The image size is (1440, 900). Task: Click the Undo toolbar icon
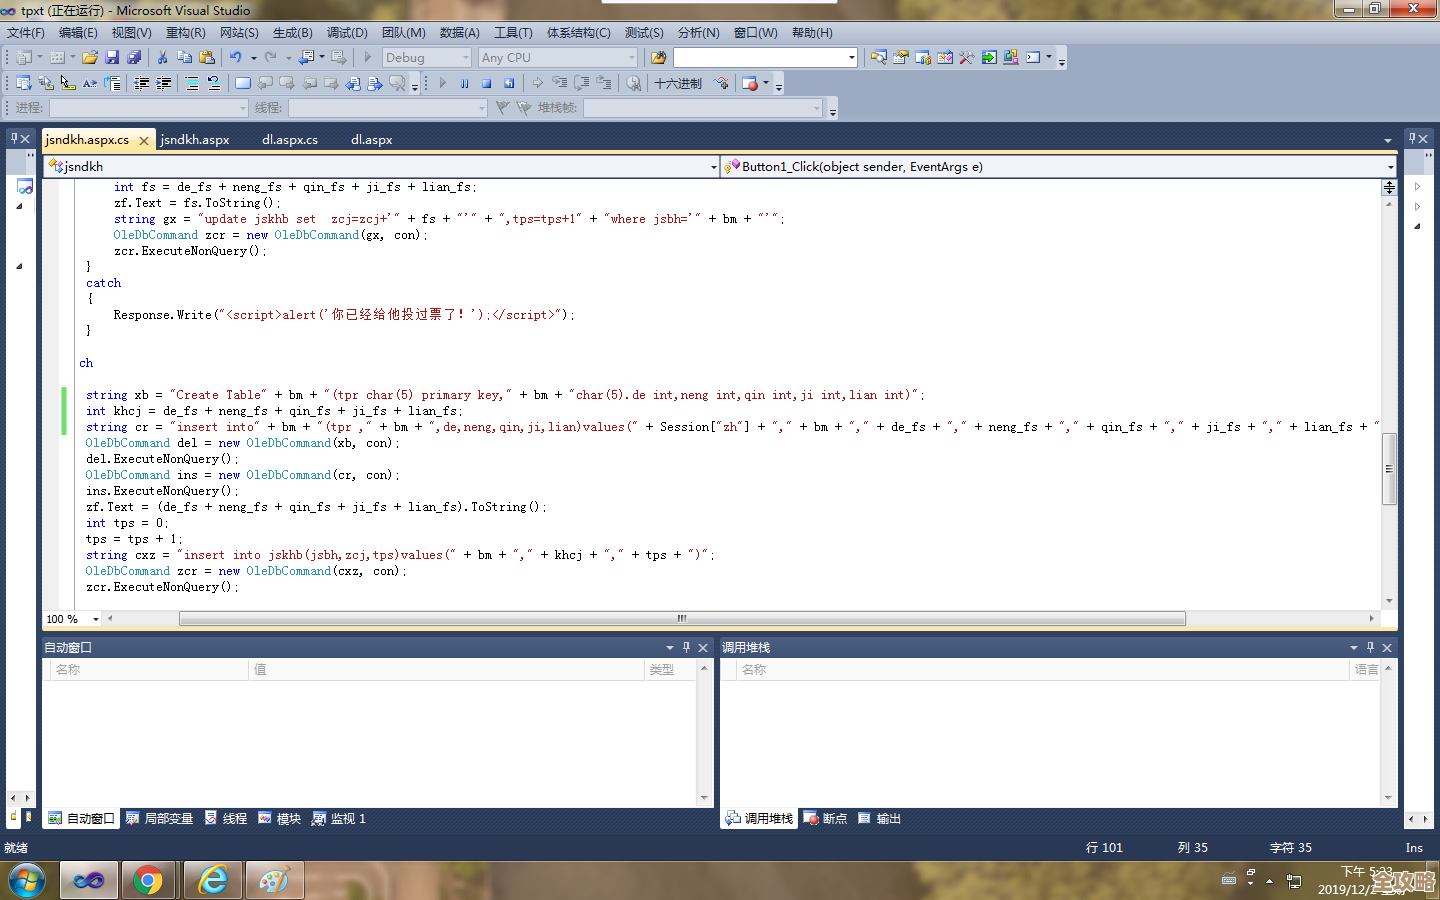(236, 57)
